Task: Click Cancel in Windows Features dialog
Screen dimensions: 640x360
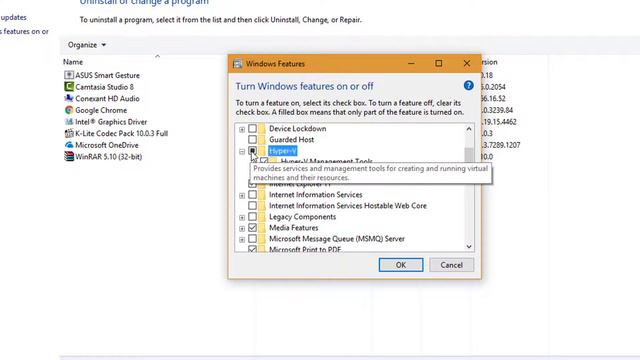Action: [451, 265]
